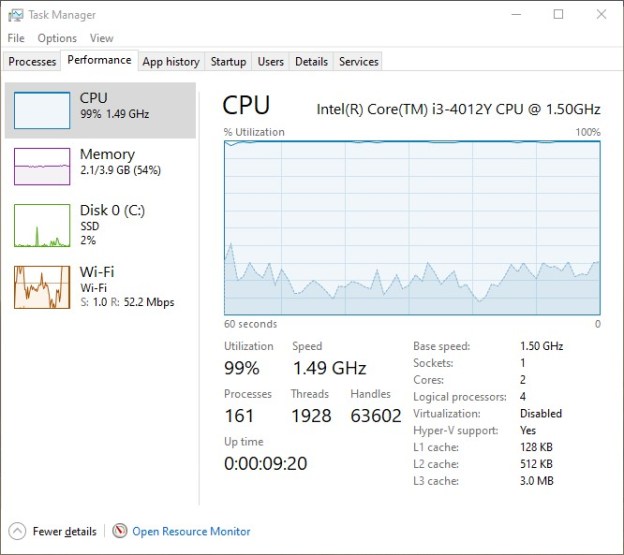Open the View menu
The image size is (624, 555).
coord(101,38)
